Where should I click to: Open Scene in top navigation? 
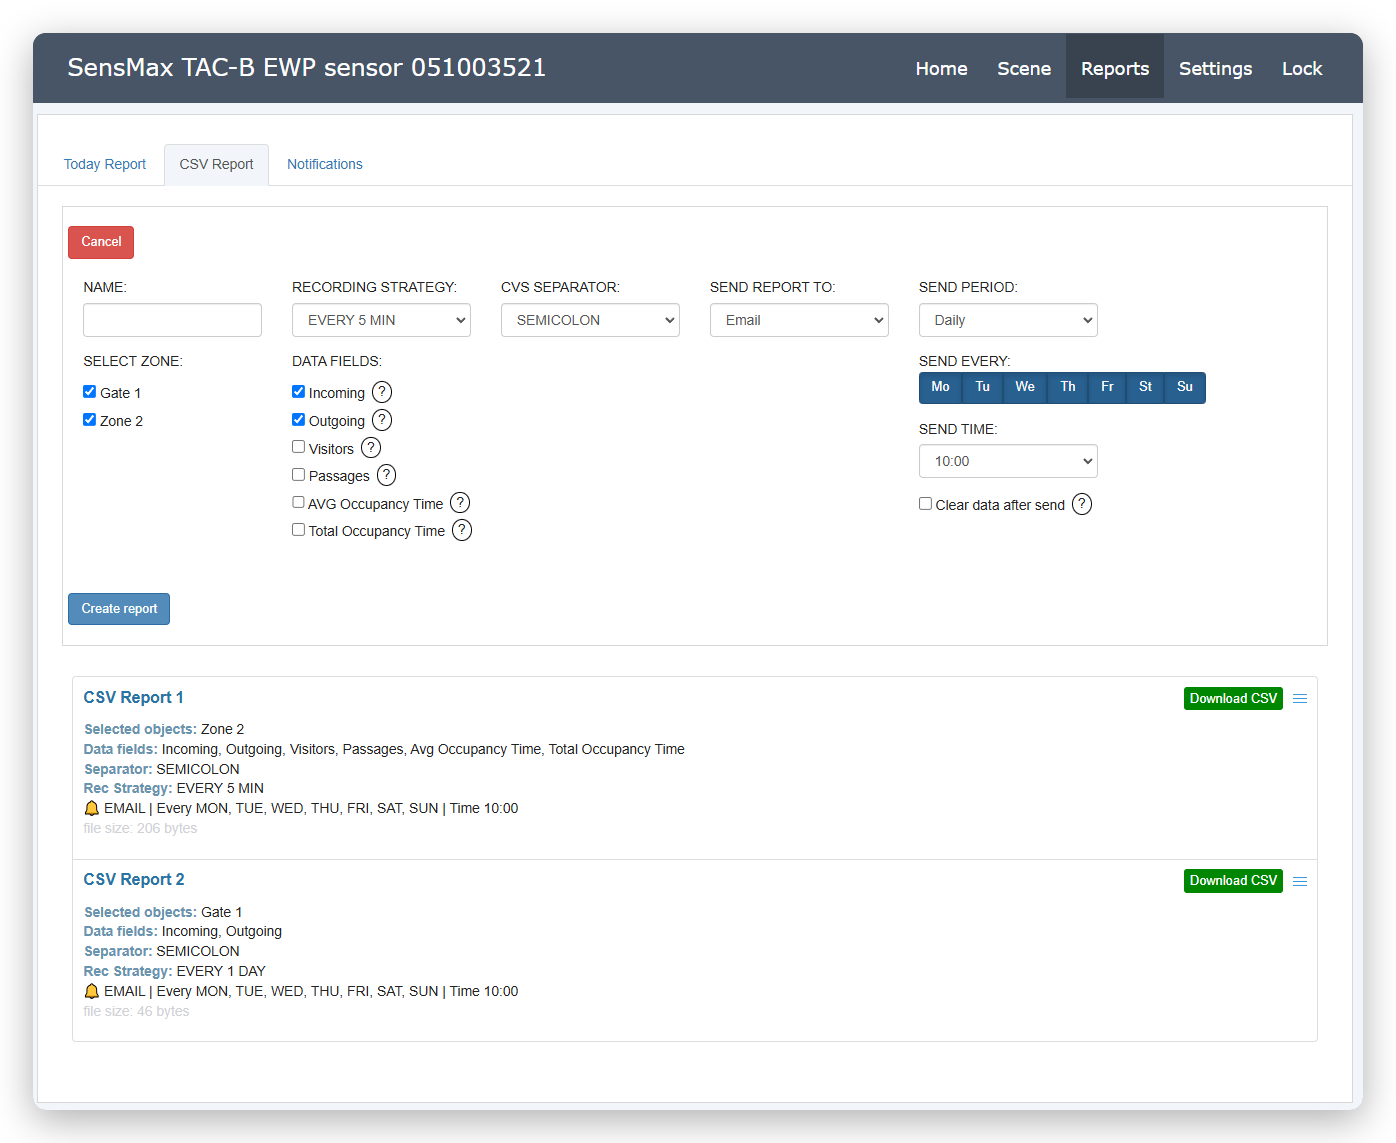(x=1024, y=68)
